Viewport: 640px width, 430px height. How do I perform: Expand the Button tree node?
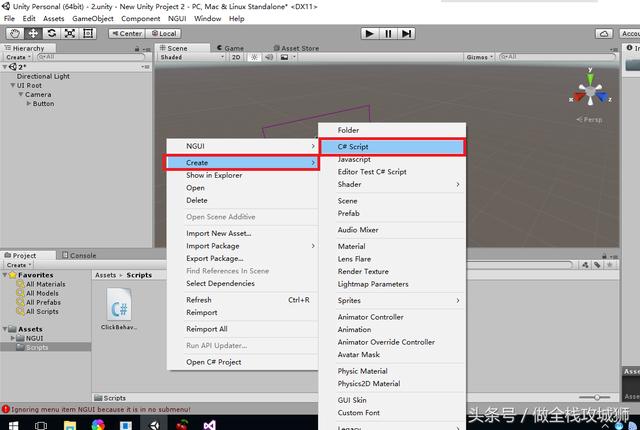pos(29,104)
